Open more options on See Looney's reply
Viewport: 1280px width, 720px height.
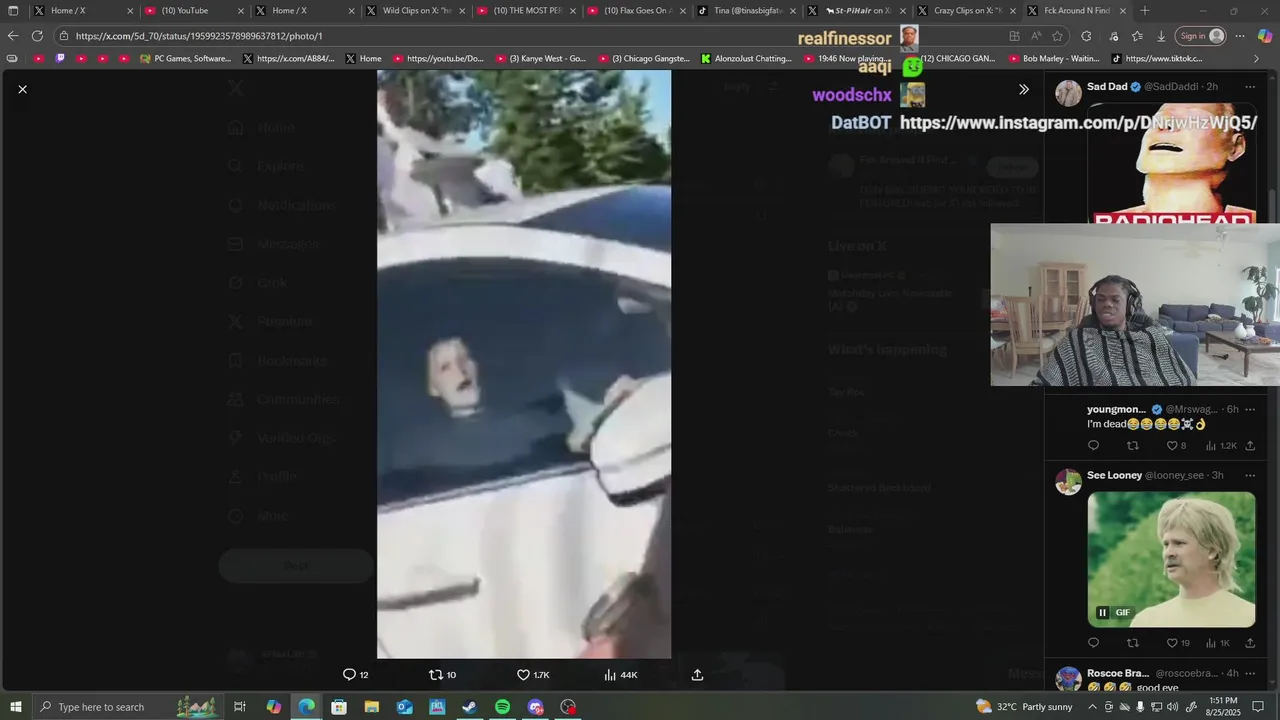point(1249,475)
